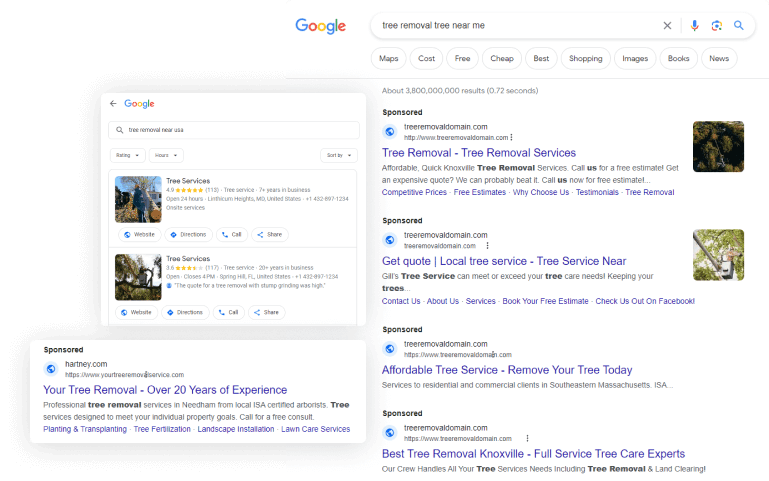This screenshot has width=769, height=481.
Task: Open the three-dot menu of the first sponsored ad
Action: pos(512,137)
